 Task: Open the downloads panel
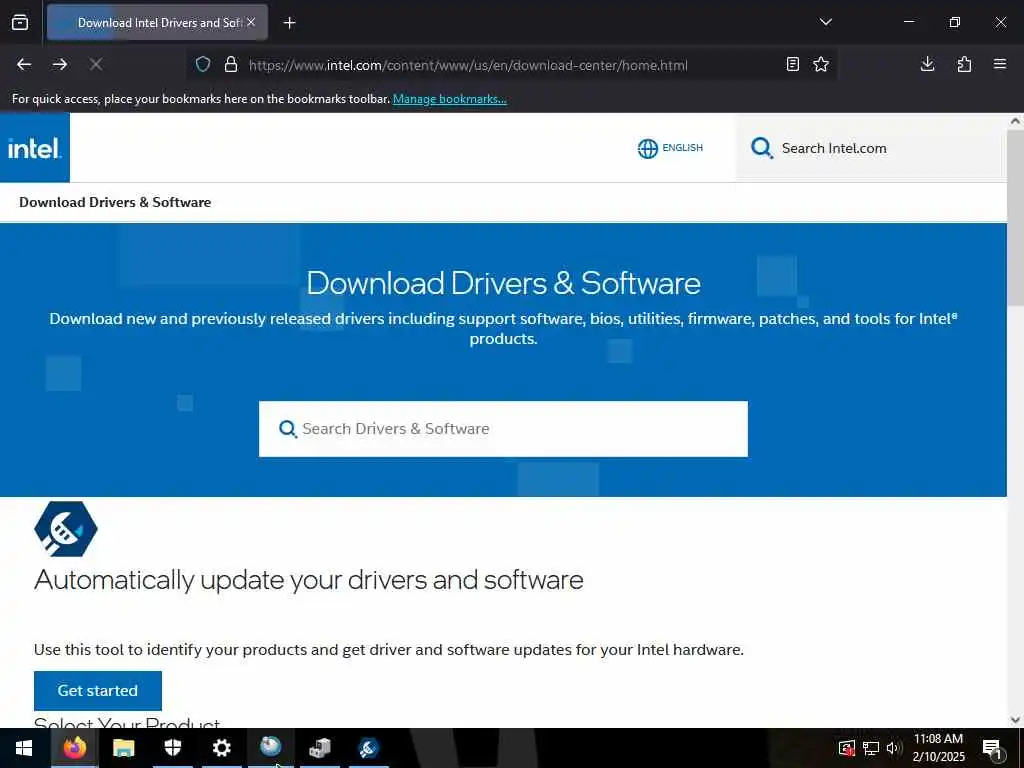tap(927, 64)
